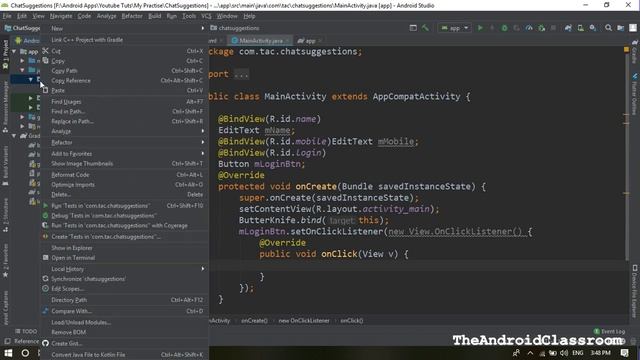Click the Search Everywhere magnifier icon
The image size is (640, 360).
(x=608, y=28)
